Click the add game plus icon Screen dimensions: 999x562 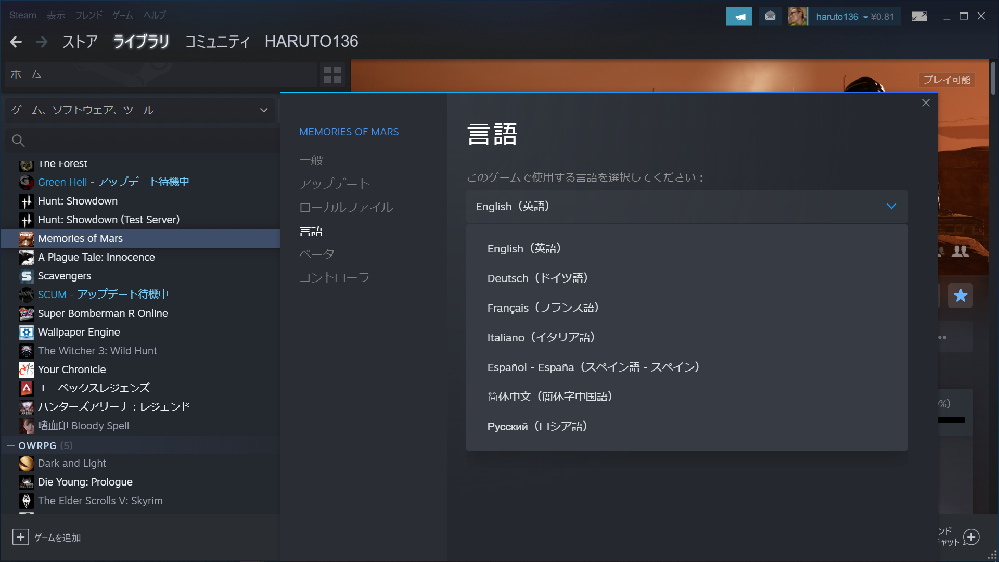pos(20,537)
